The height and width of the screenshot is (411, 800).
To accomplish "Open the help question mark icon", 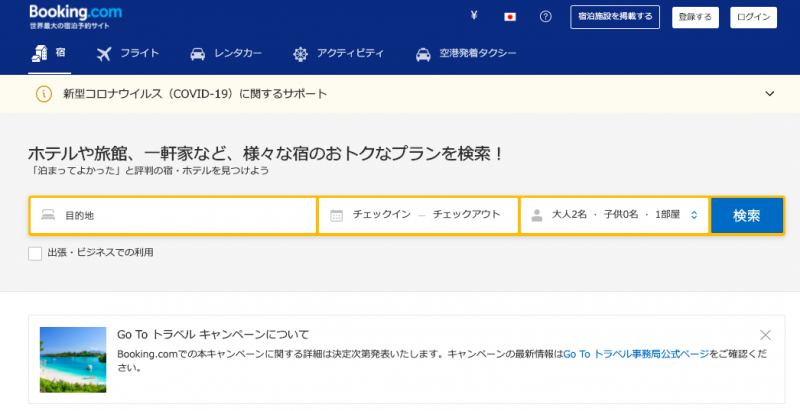I will 545,17.
